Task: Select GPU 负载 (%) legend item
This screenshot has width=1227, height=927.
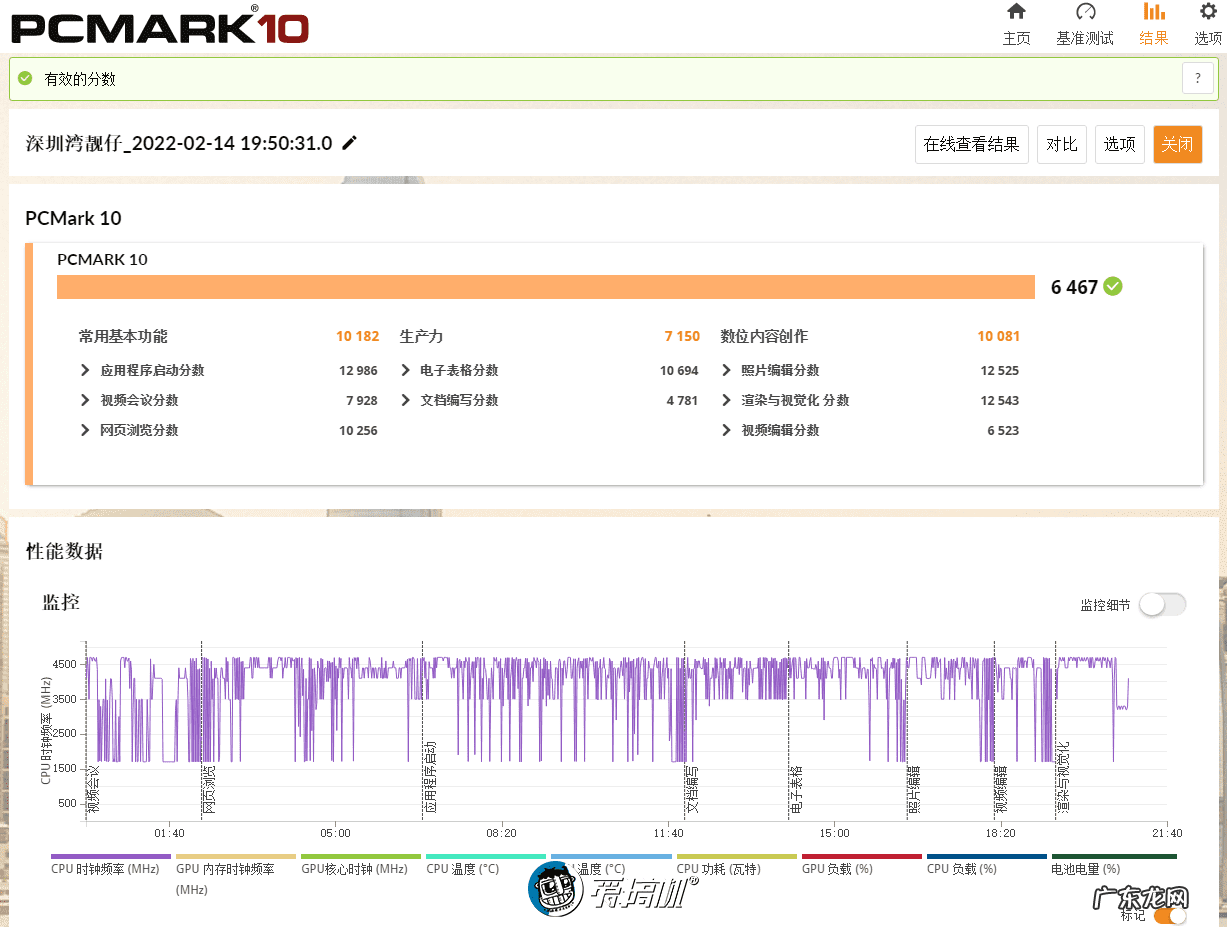Action: coord(837,869)
